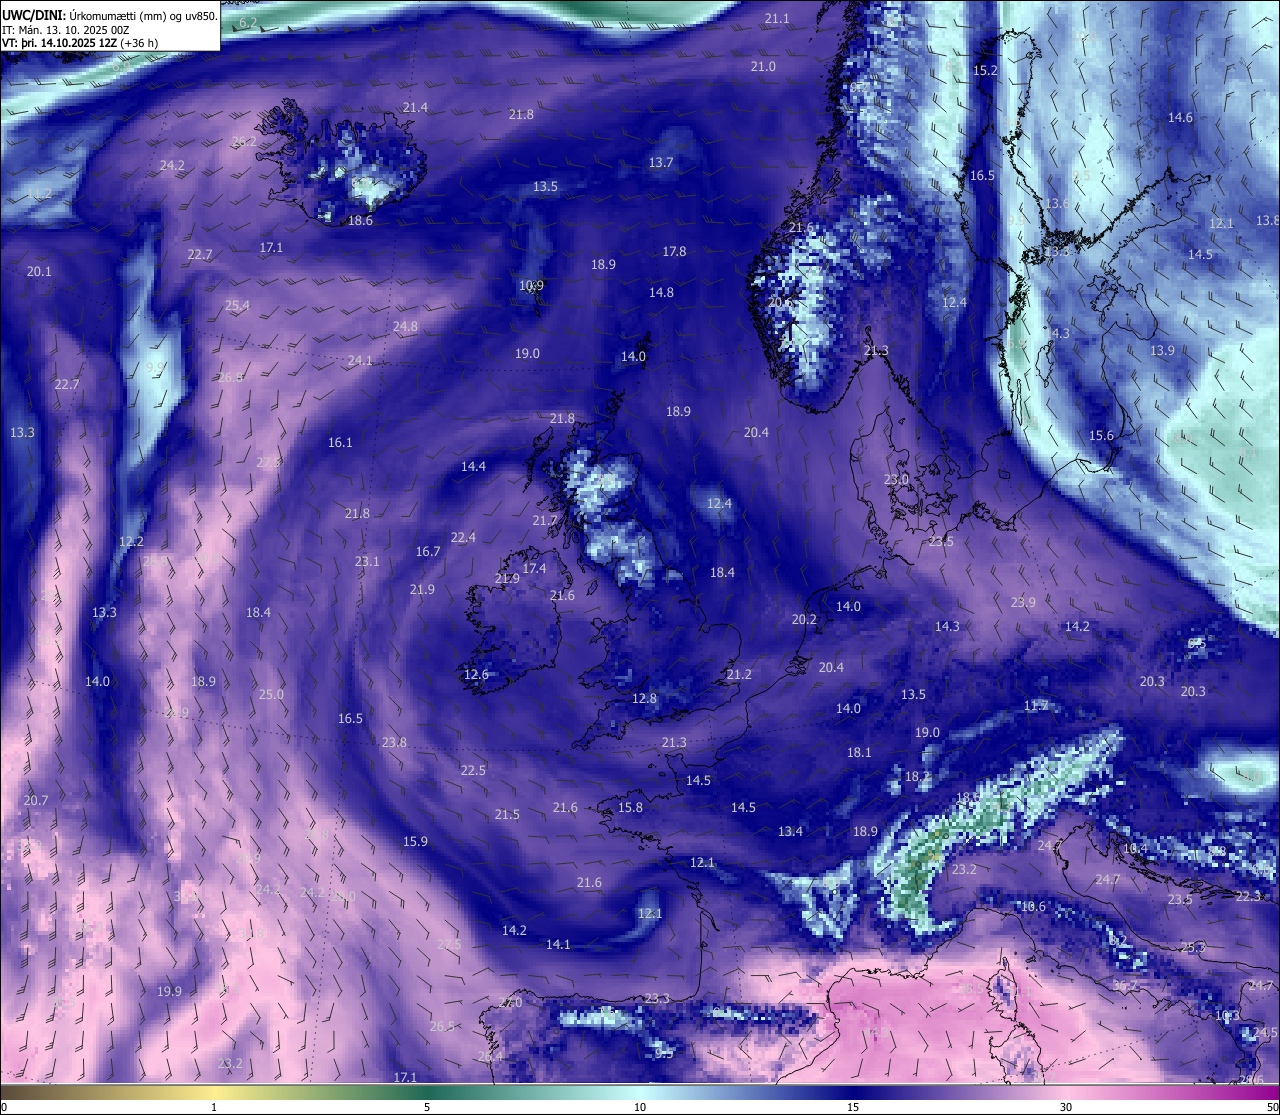
Task: Click the 20.7 value on the left edge
Action: point(36,800)
